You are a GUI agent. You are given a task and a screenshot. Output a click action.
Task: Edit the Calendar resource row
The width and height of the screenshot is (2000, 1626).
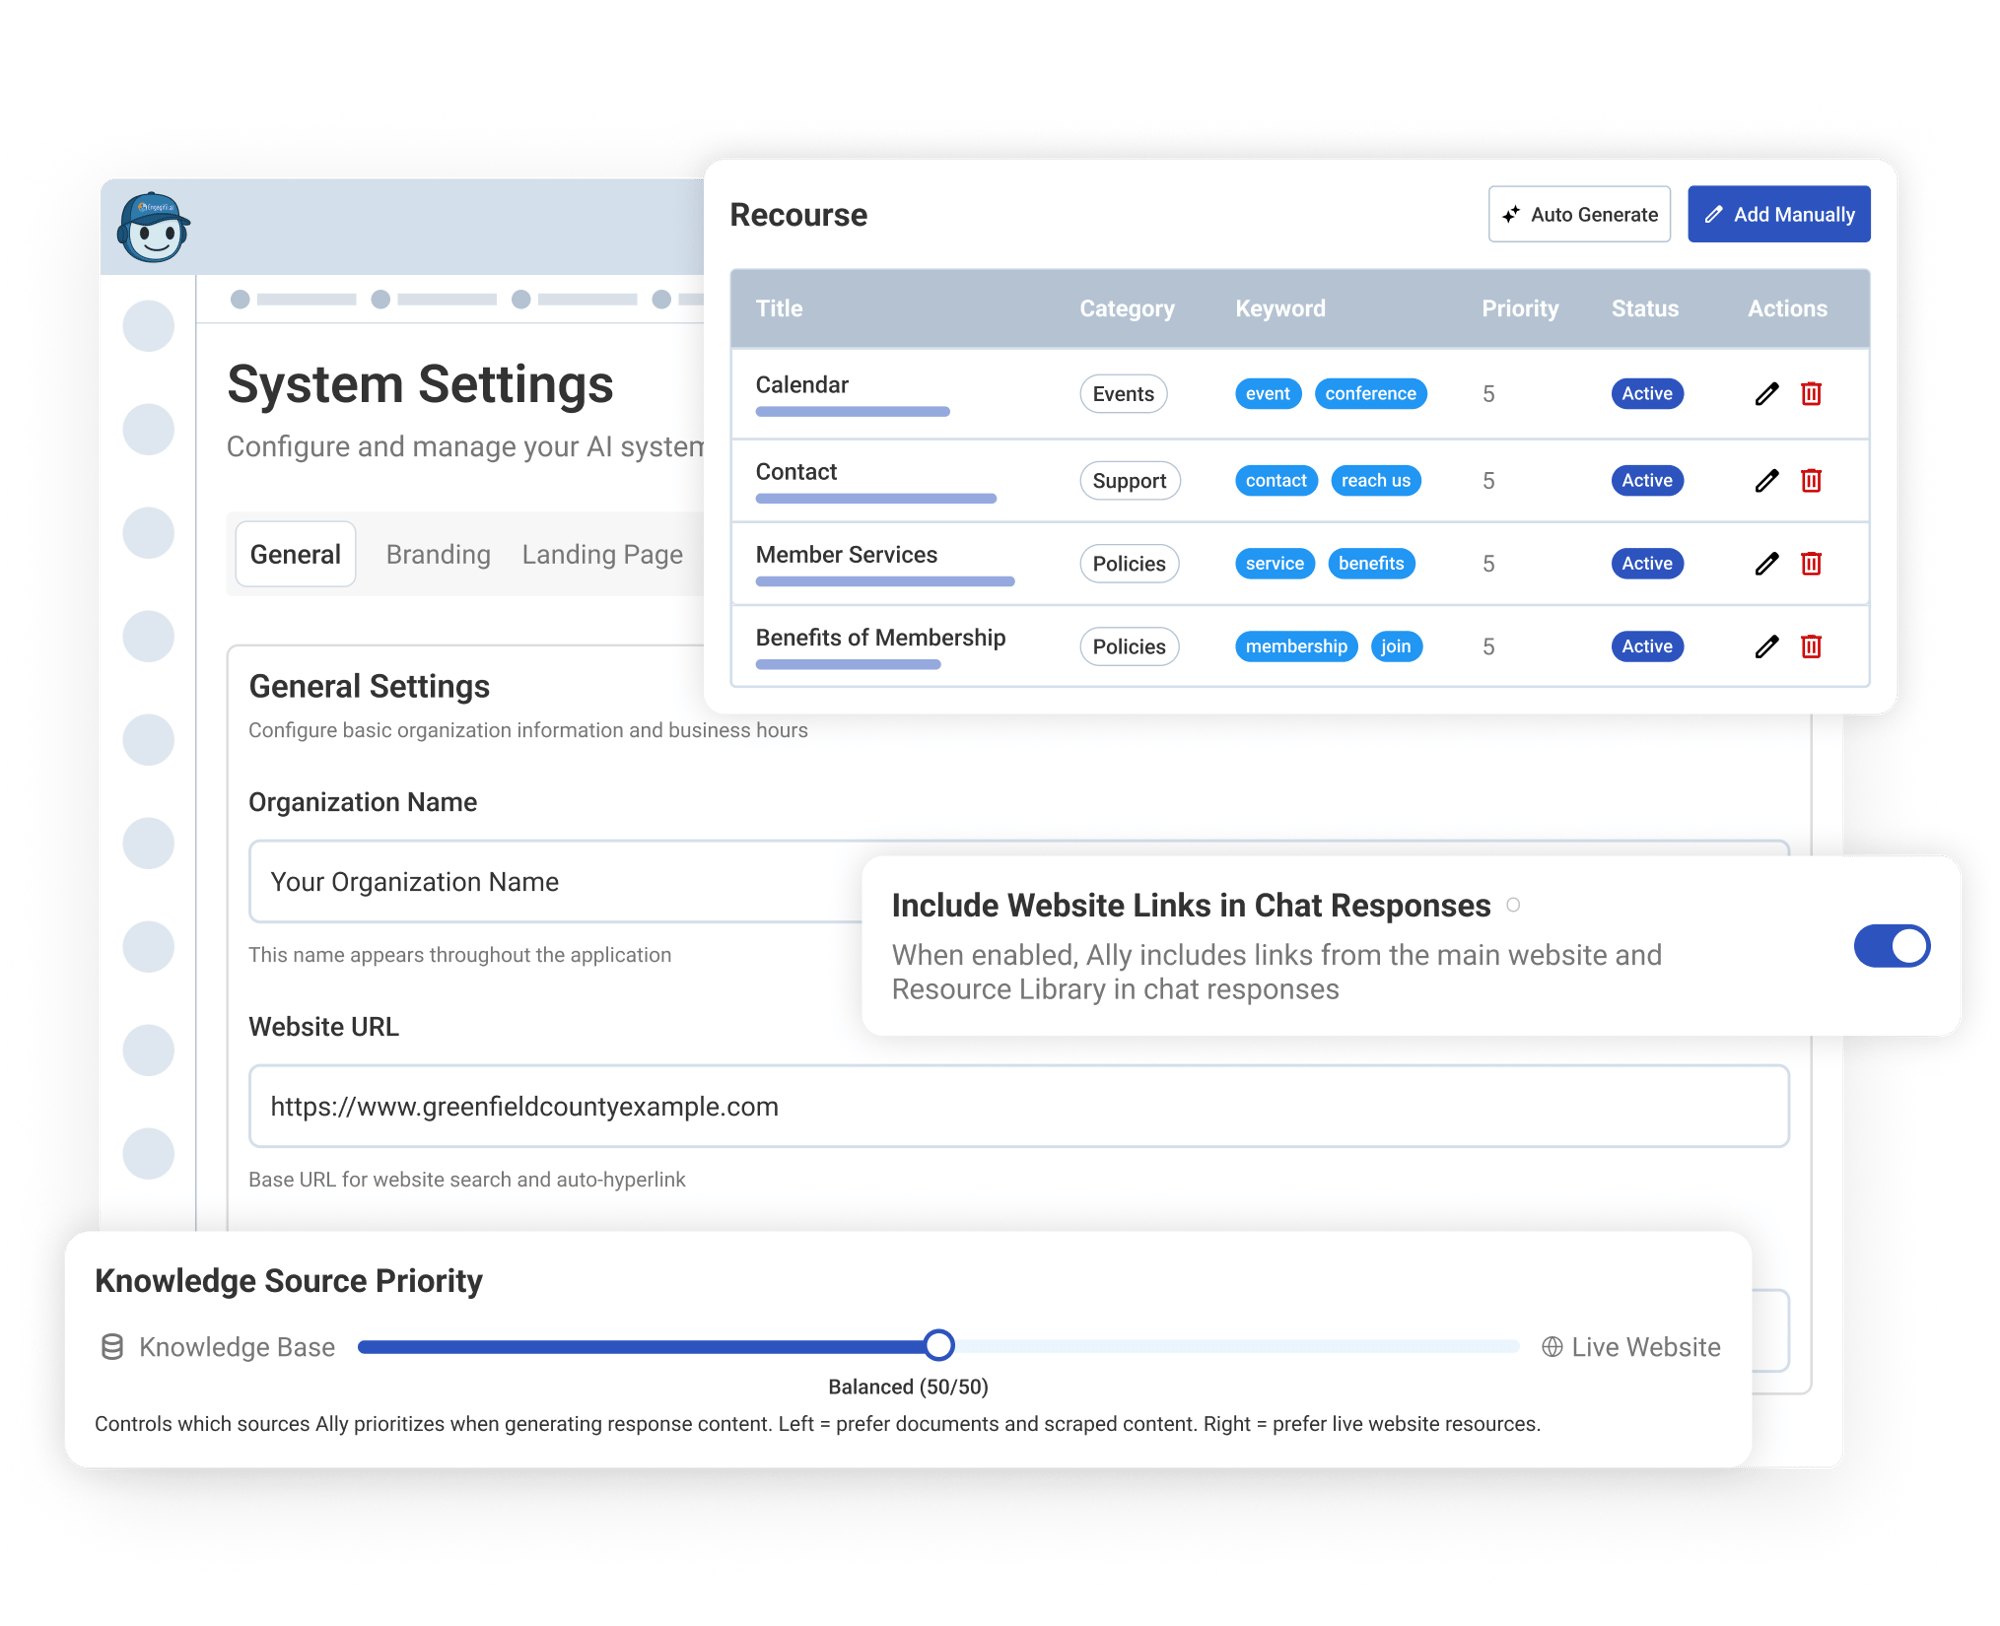(x=1766, y=394)
